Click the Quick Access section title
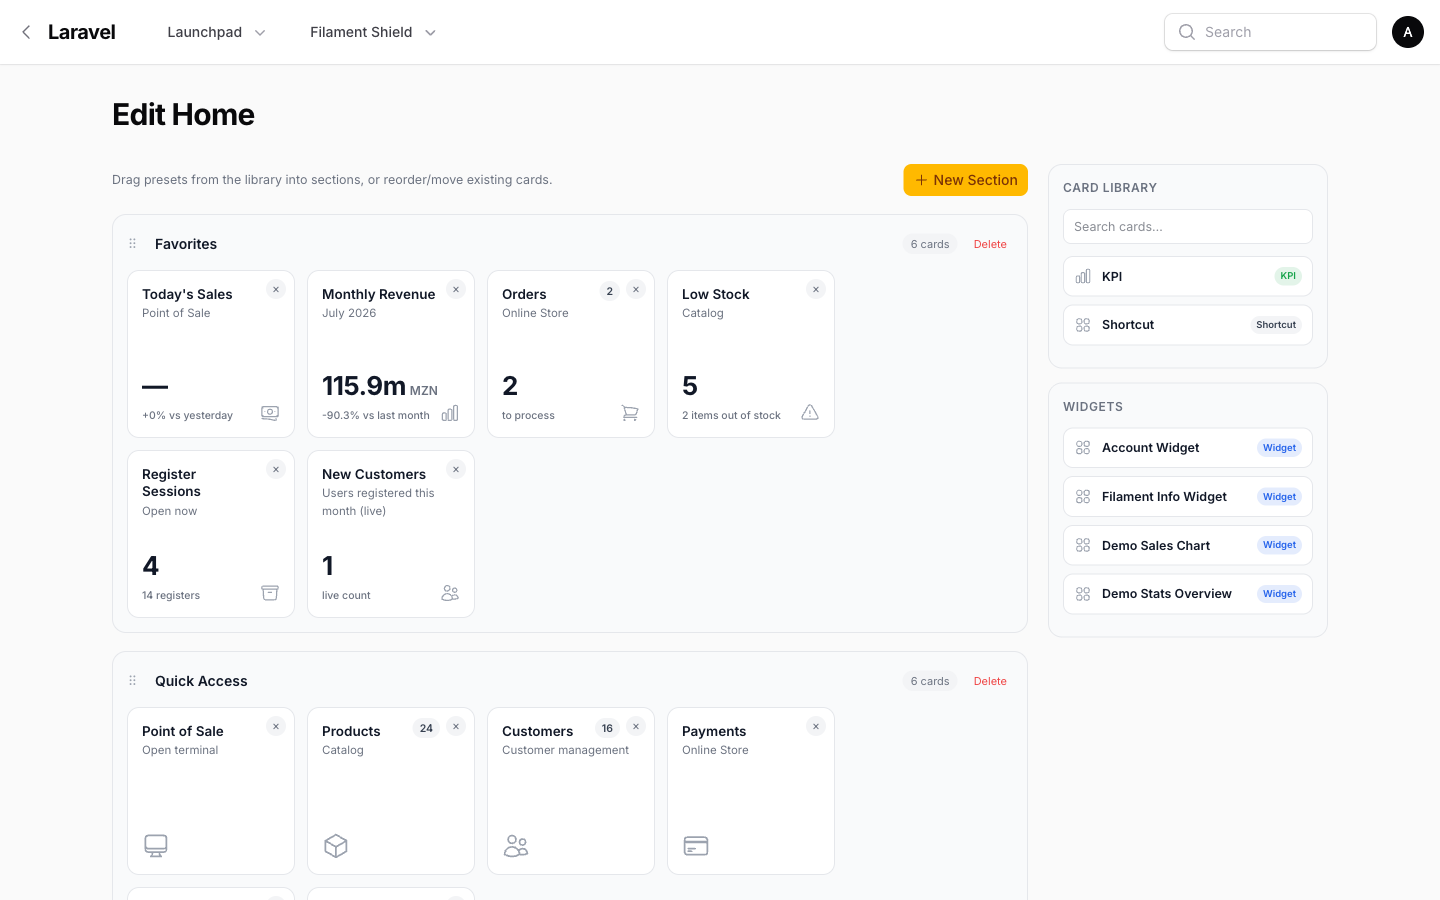Viewport: 1440px width, 900px height. pyautogui.click(x=201, y=681)
